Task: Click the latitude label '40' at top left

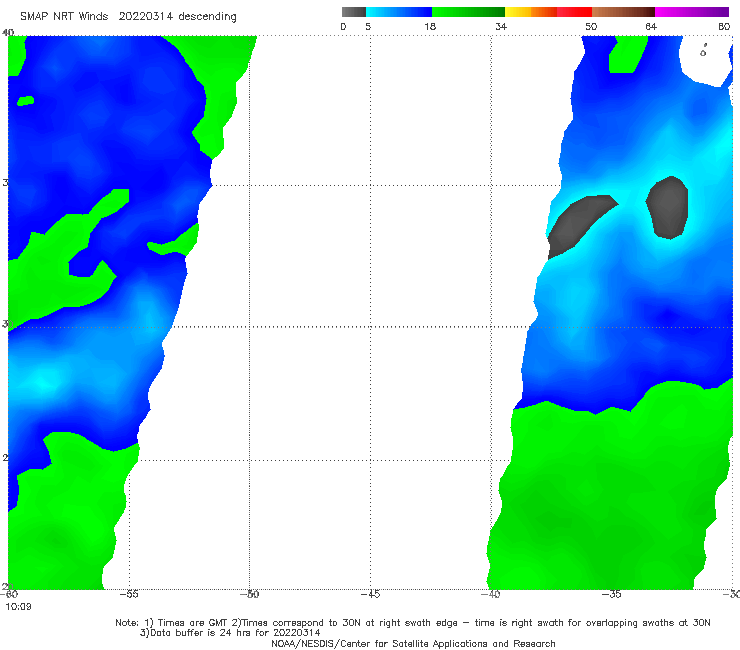Action: (8, 32)
